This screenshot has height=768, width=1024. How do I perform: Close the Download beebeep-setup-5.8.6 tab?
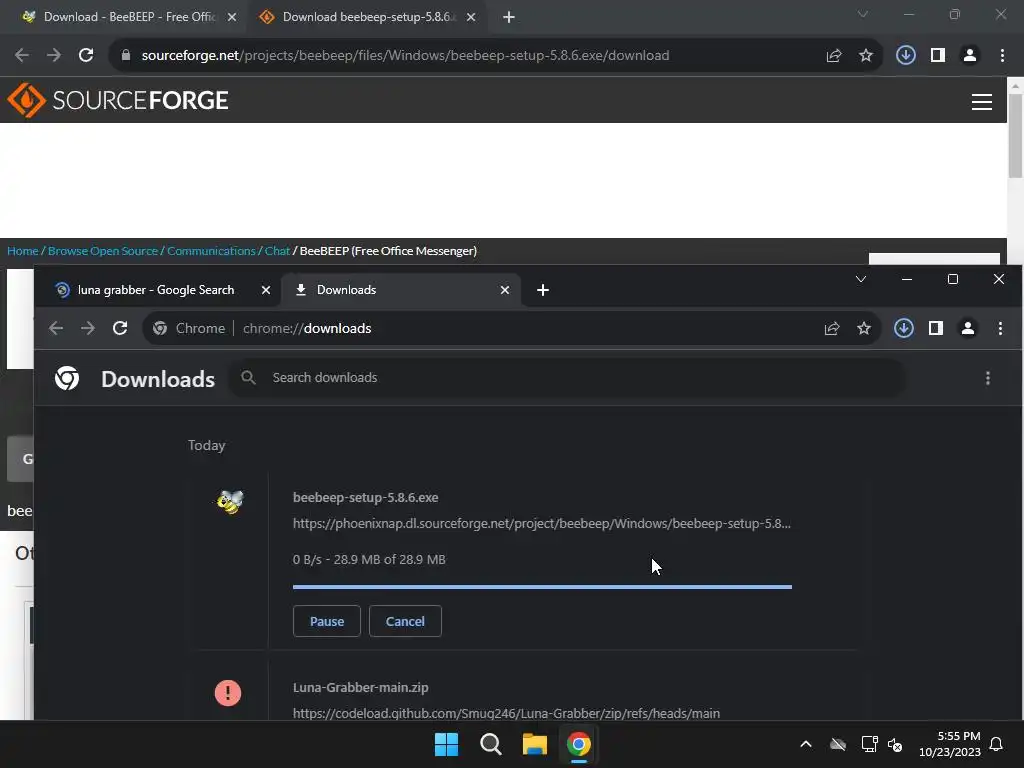click(471, 18)
